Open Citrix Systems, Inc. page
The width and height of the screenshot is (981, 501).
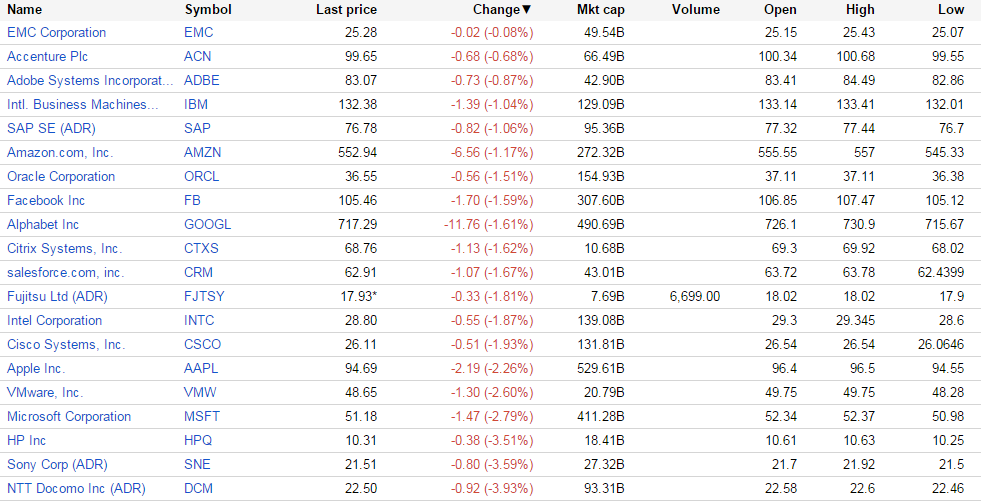(x=64, y=249)
